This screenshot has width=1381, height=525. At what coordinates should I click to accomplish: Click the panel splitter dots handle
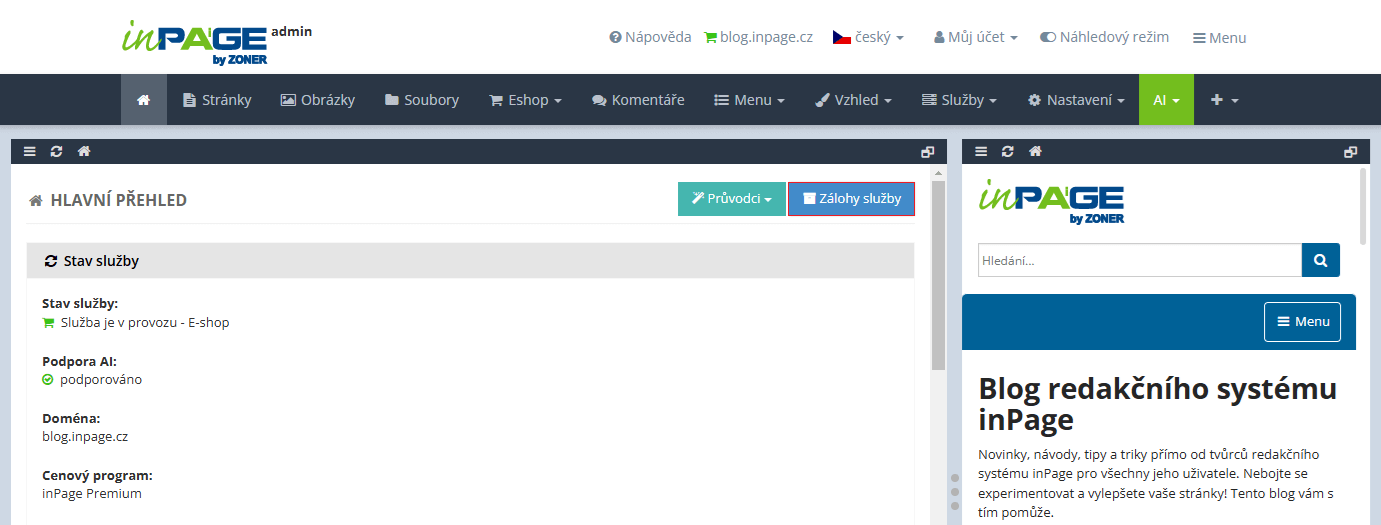(x=955, y=492)
